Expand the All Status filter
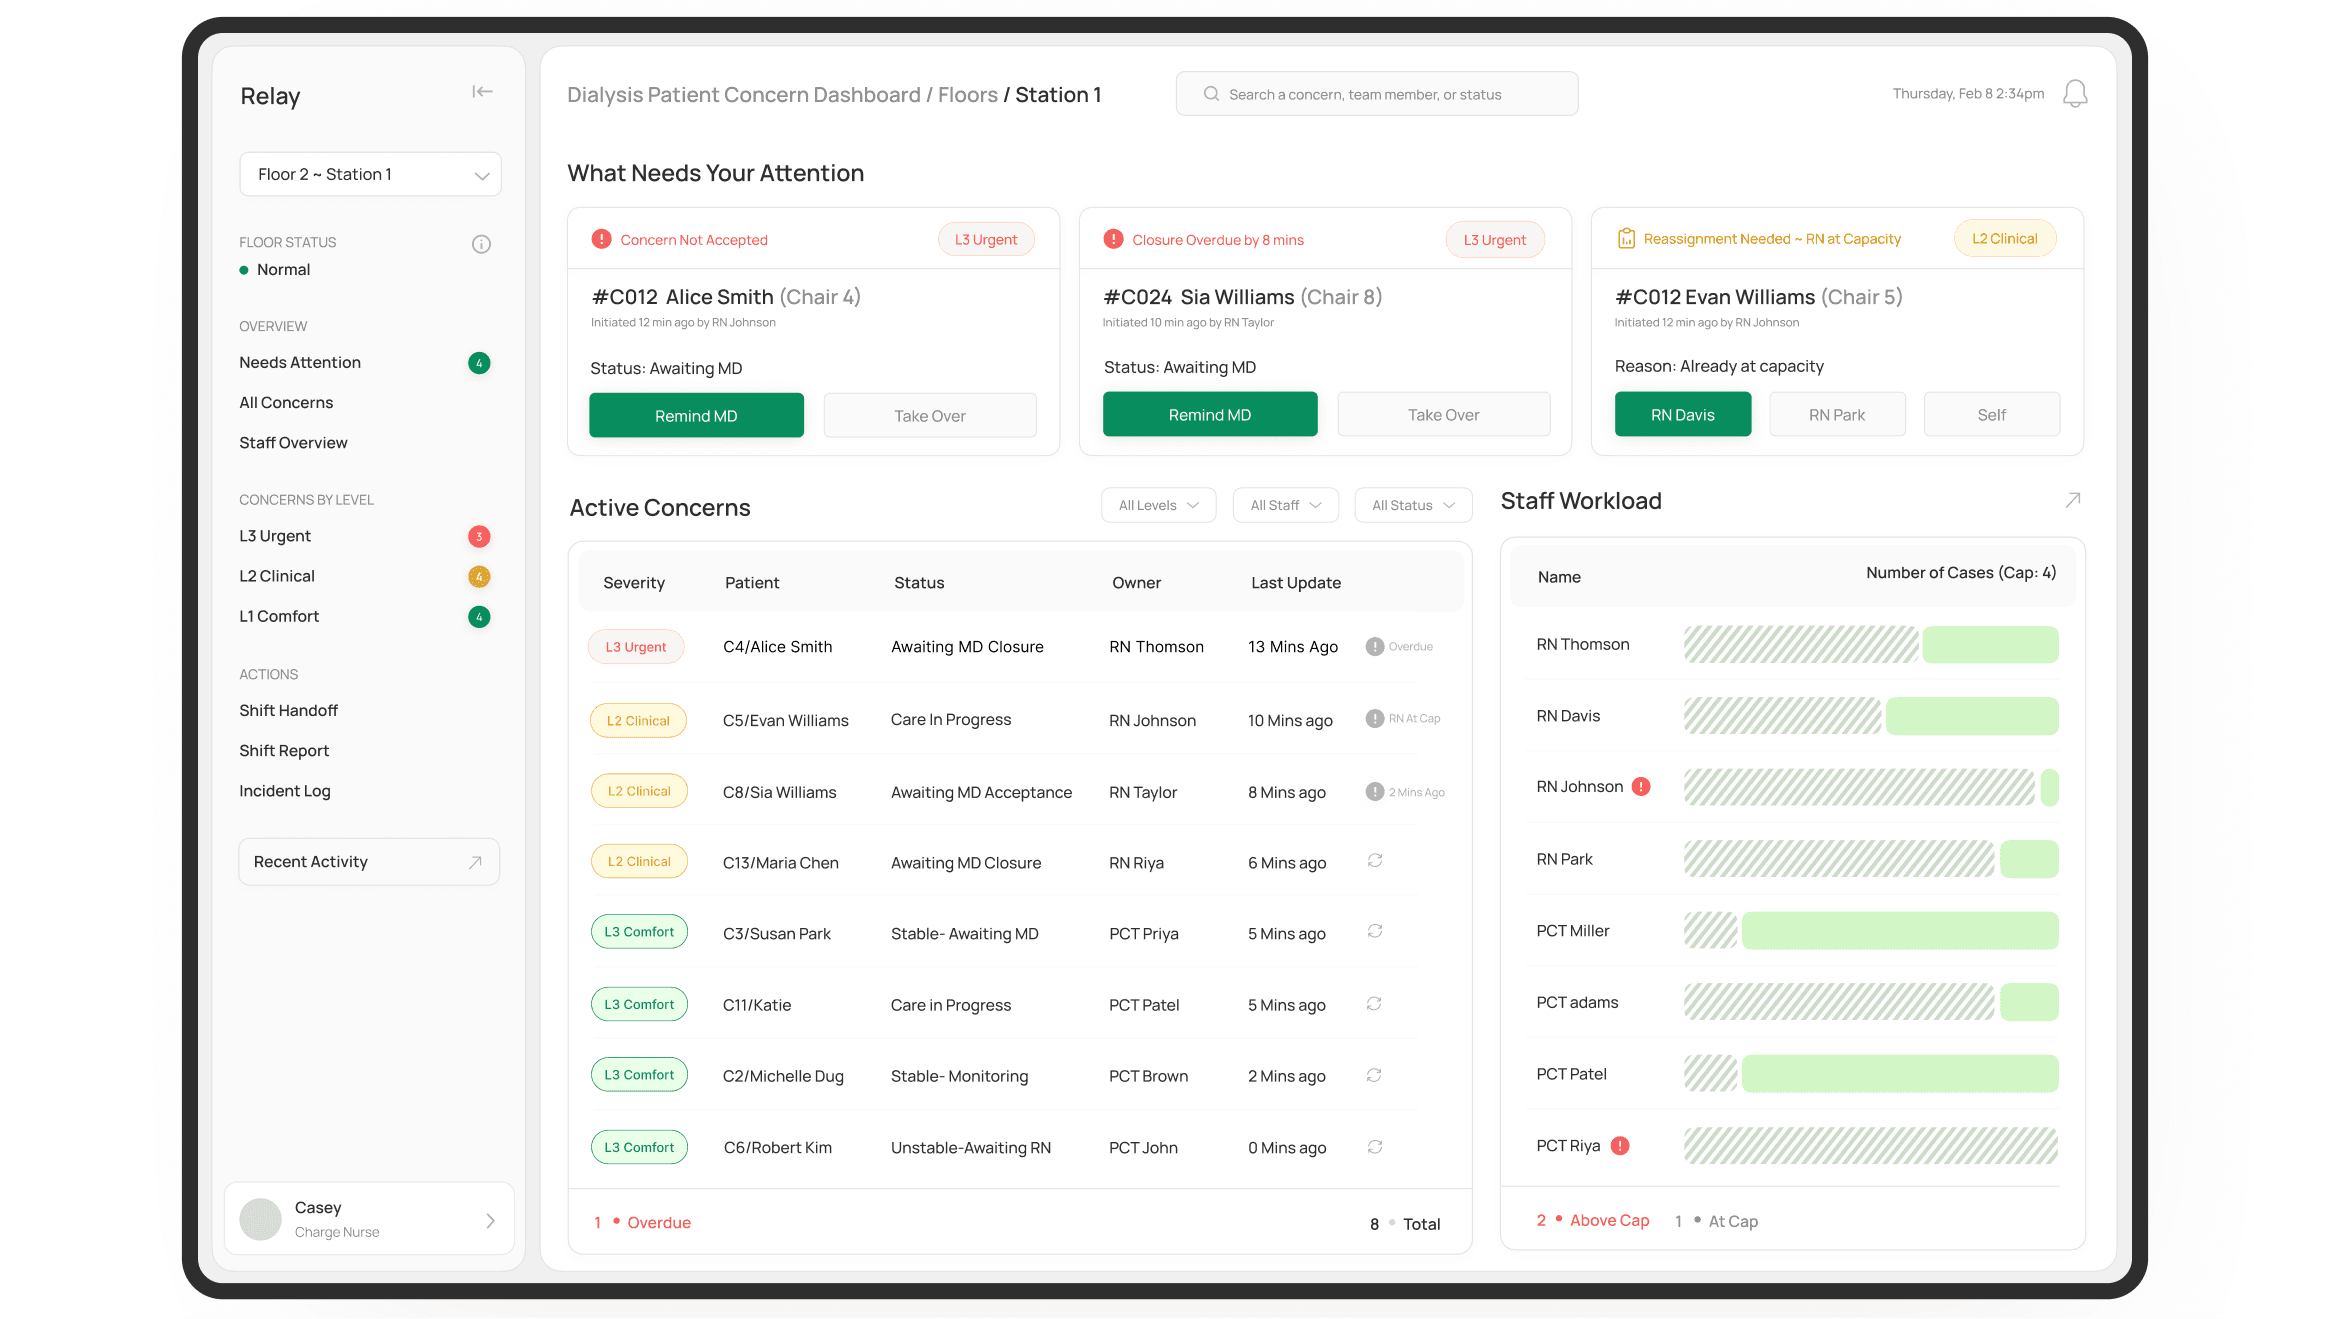2330x1319 pixels. coord(1412,505)
